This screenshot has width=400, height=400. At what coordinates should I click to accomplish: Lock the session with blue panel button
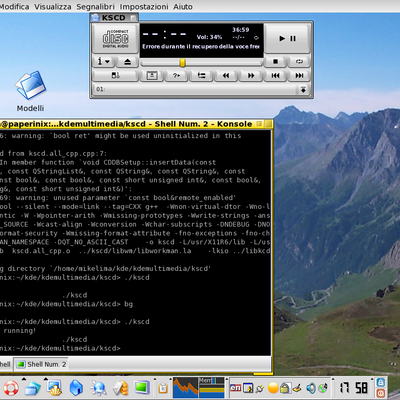380,382
